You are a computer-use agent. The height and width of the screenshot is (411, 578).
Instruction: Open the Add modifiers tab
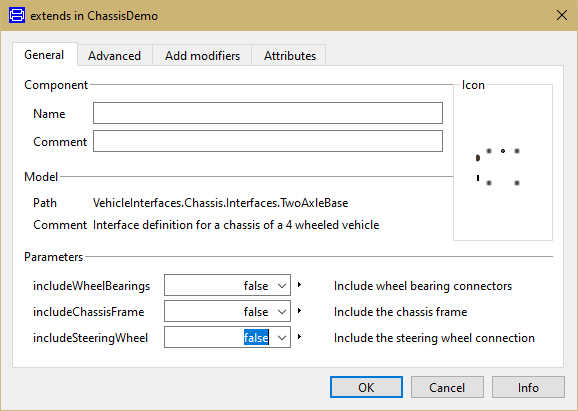202,56
